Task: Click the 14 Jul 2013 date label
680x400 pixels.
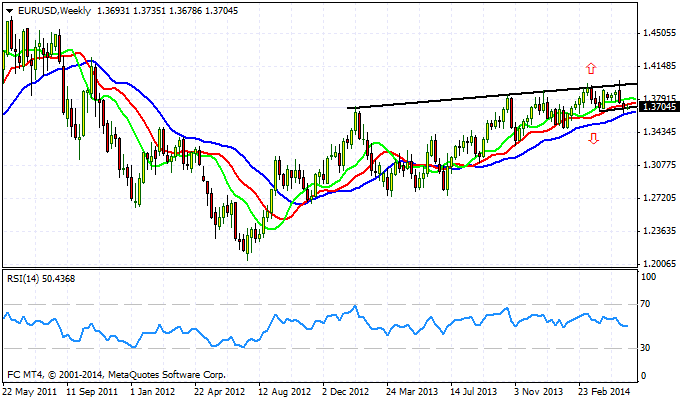Action: pyautogui.click(x=473, y=391)
